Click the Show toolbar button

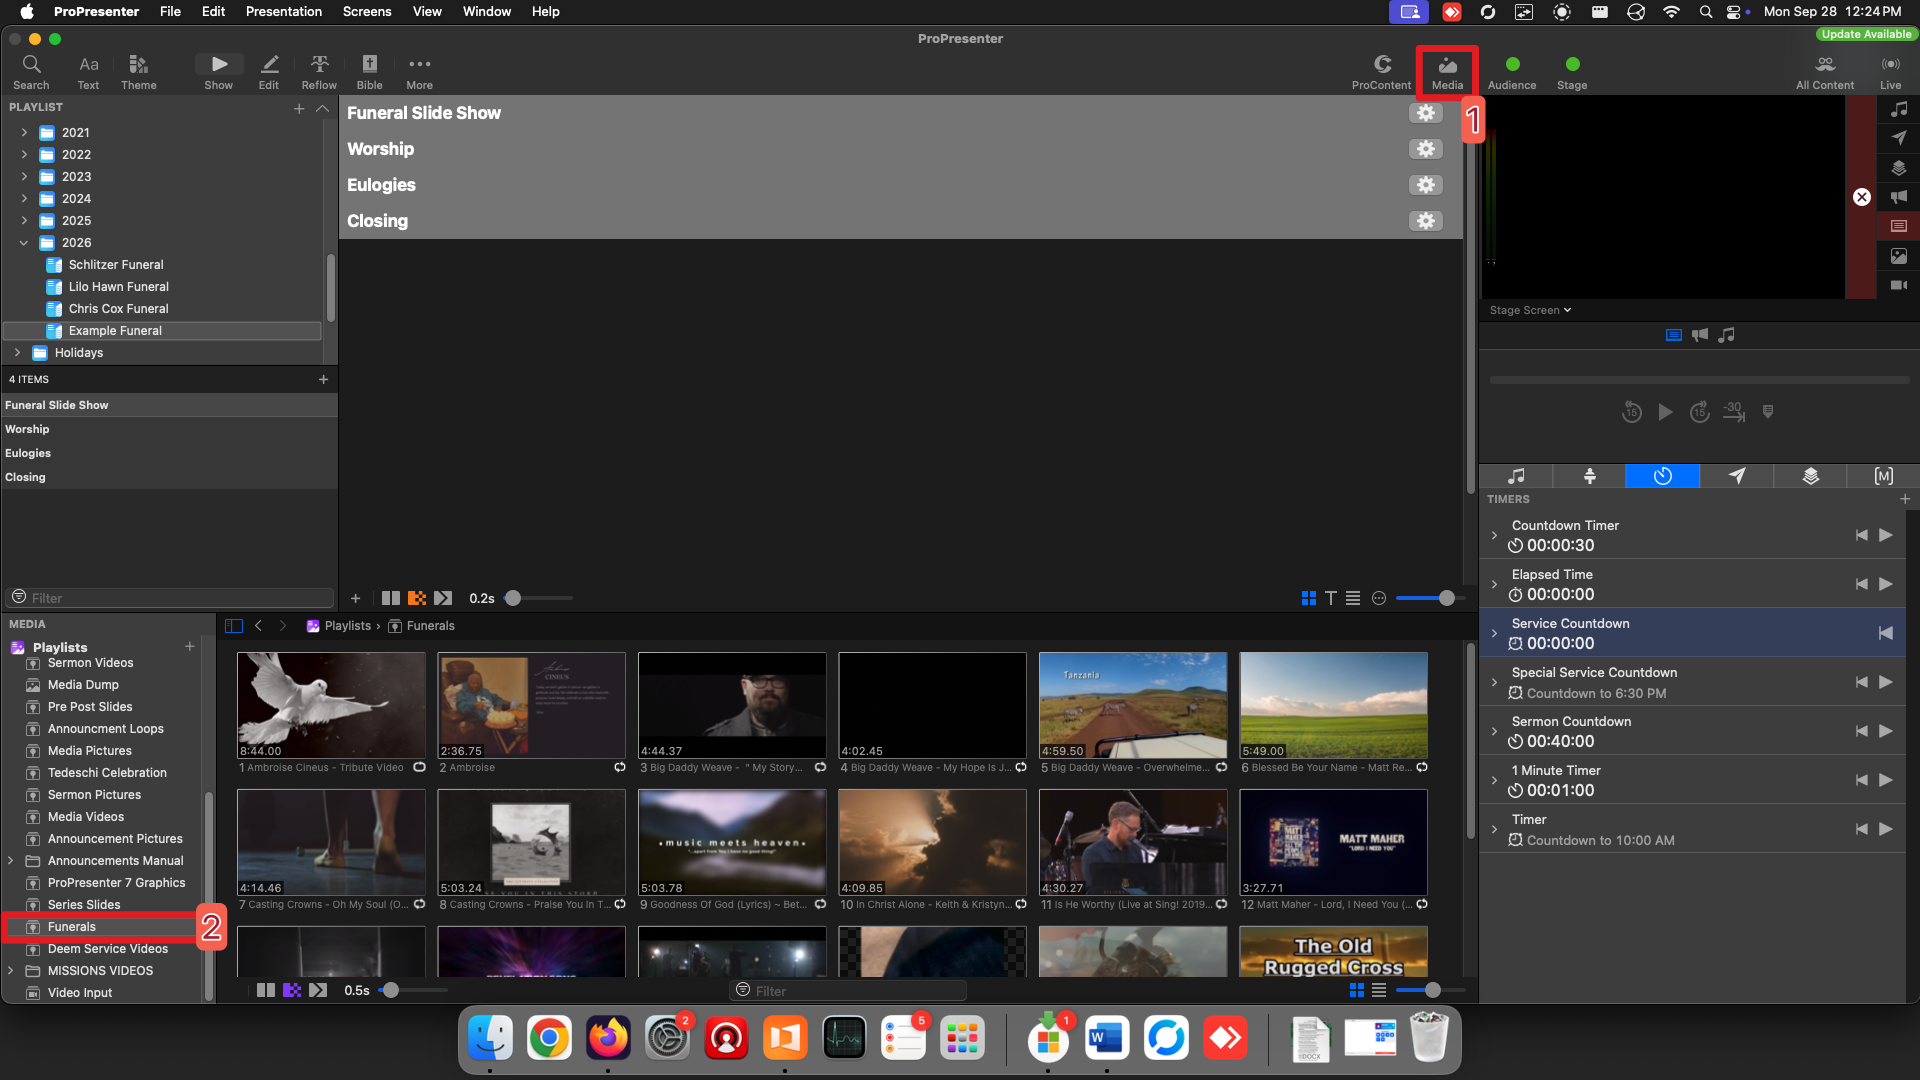pyautogui.click(x=219, y=71)
